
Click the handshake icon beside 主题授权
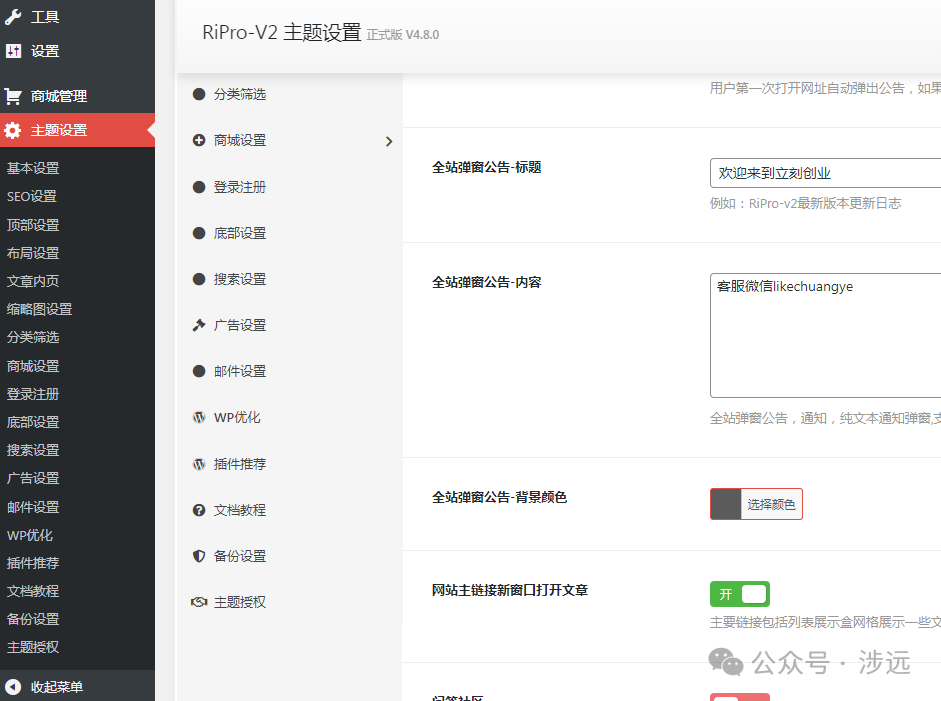(199, 602)
